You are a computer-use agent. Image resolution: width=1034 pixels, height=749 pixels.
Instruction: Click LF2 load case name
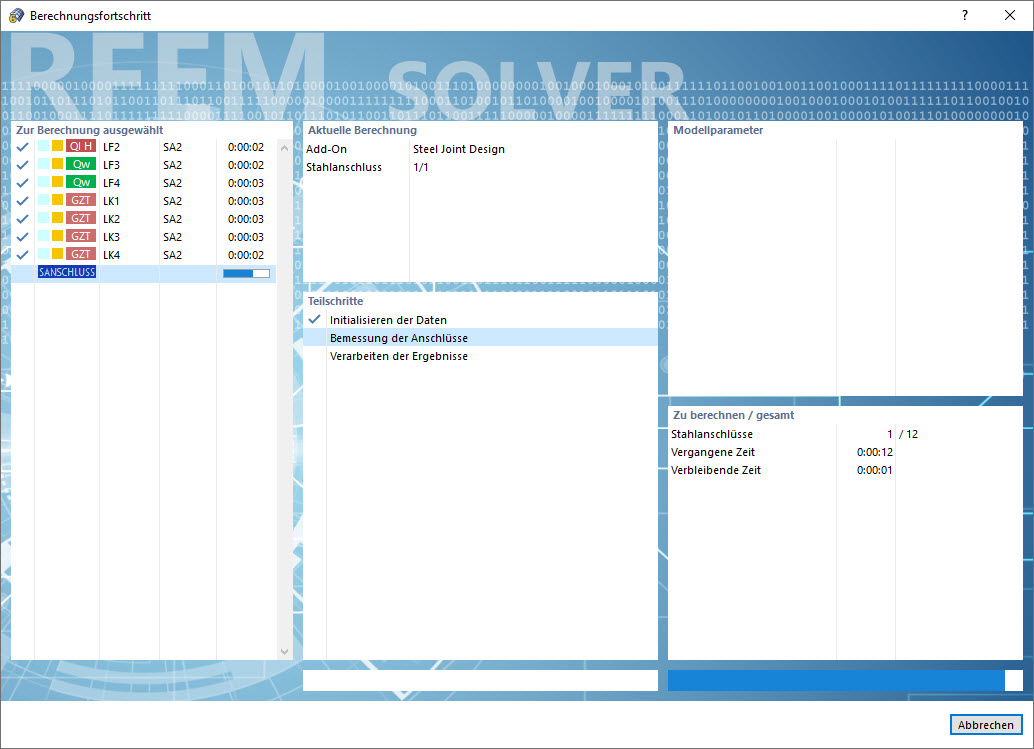111,147
